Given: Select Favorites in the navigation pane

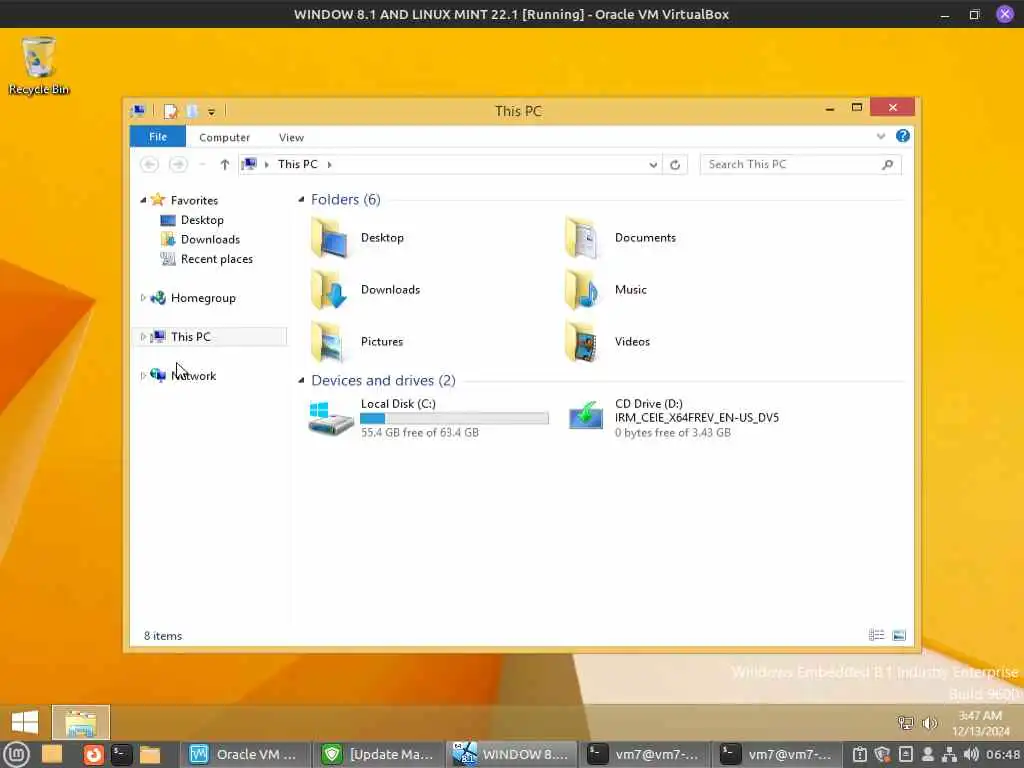Looking at the screenshot, I should point(194,200).
